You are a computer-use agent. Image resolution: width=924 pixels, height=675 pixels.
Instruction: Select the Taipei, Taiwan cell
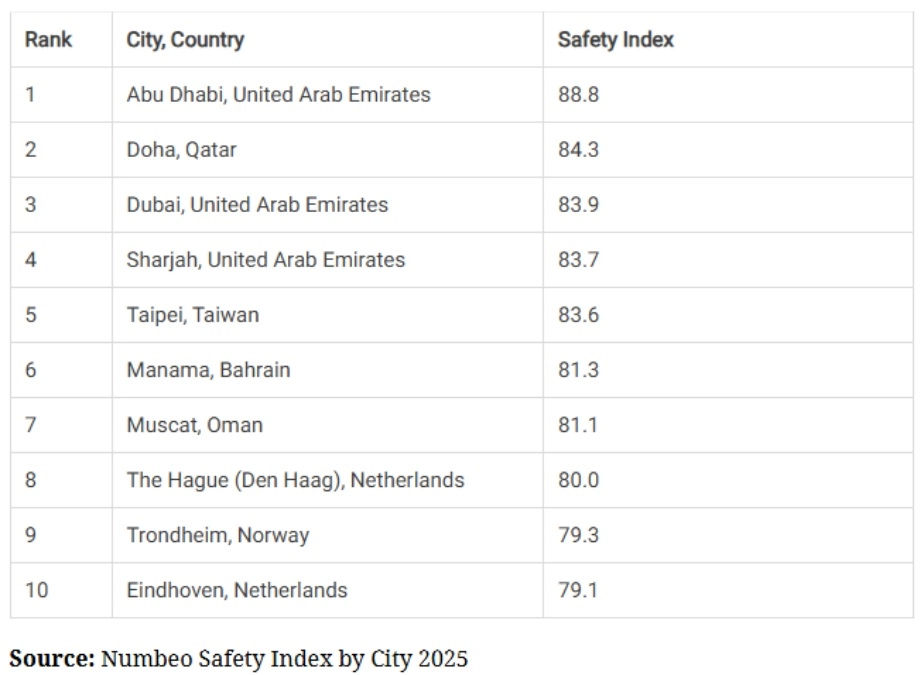coord(328,315)
